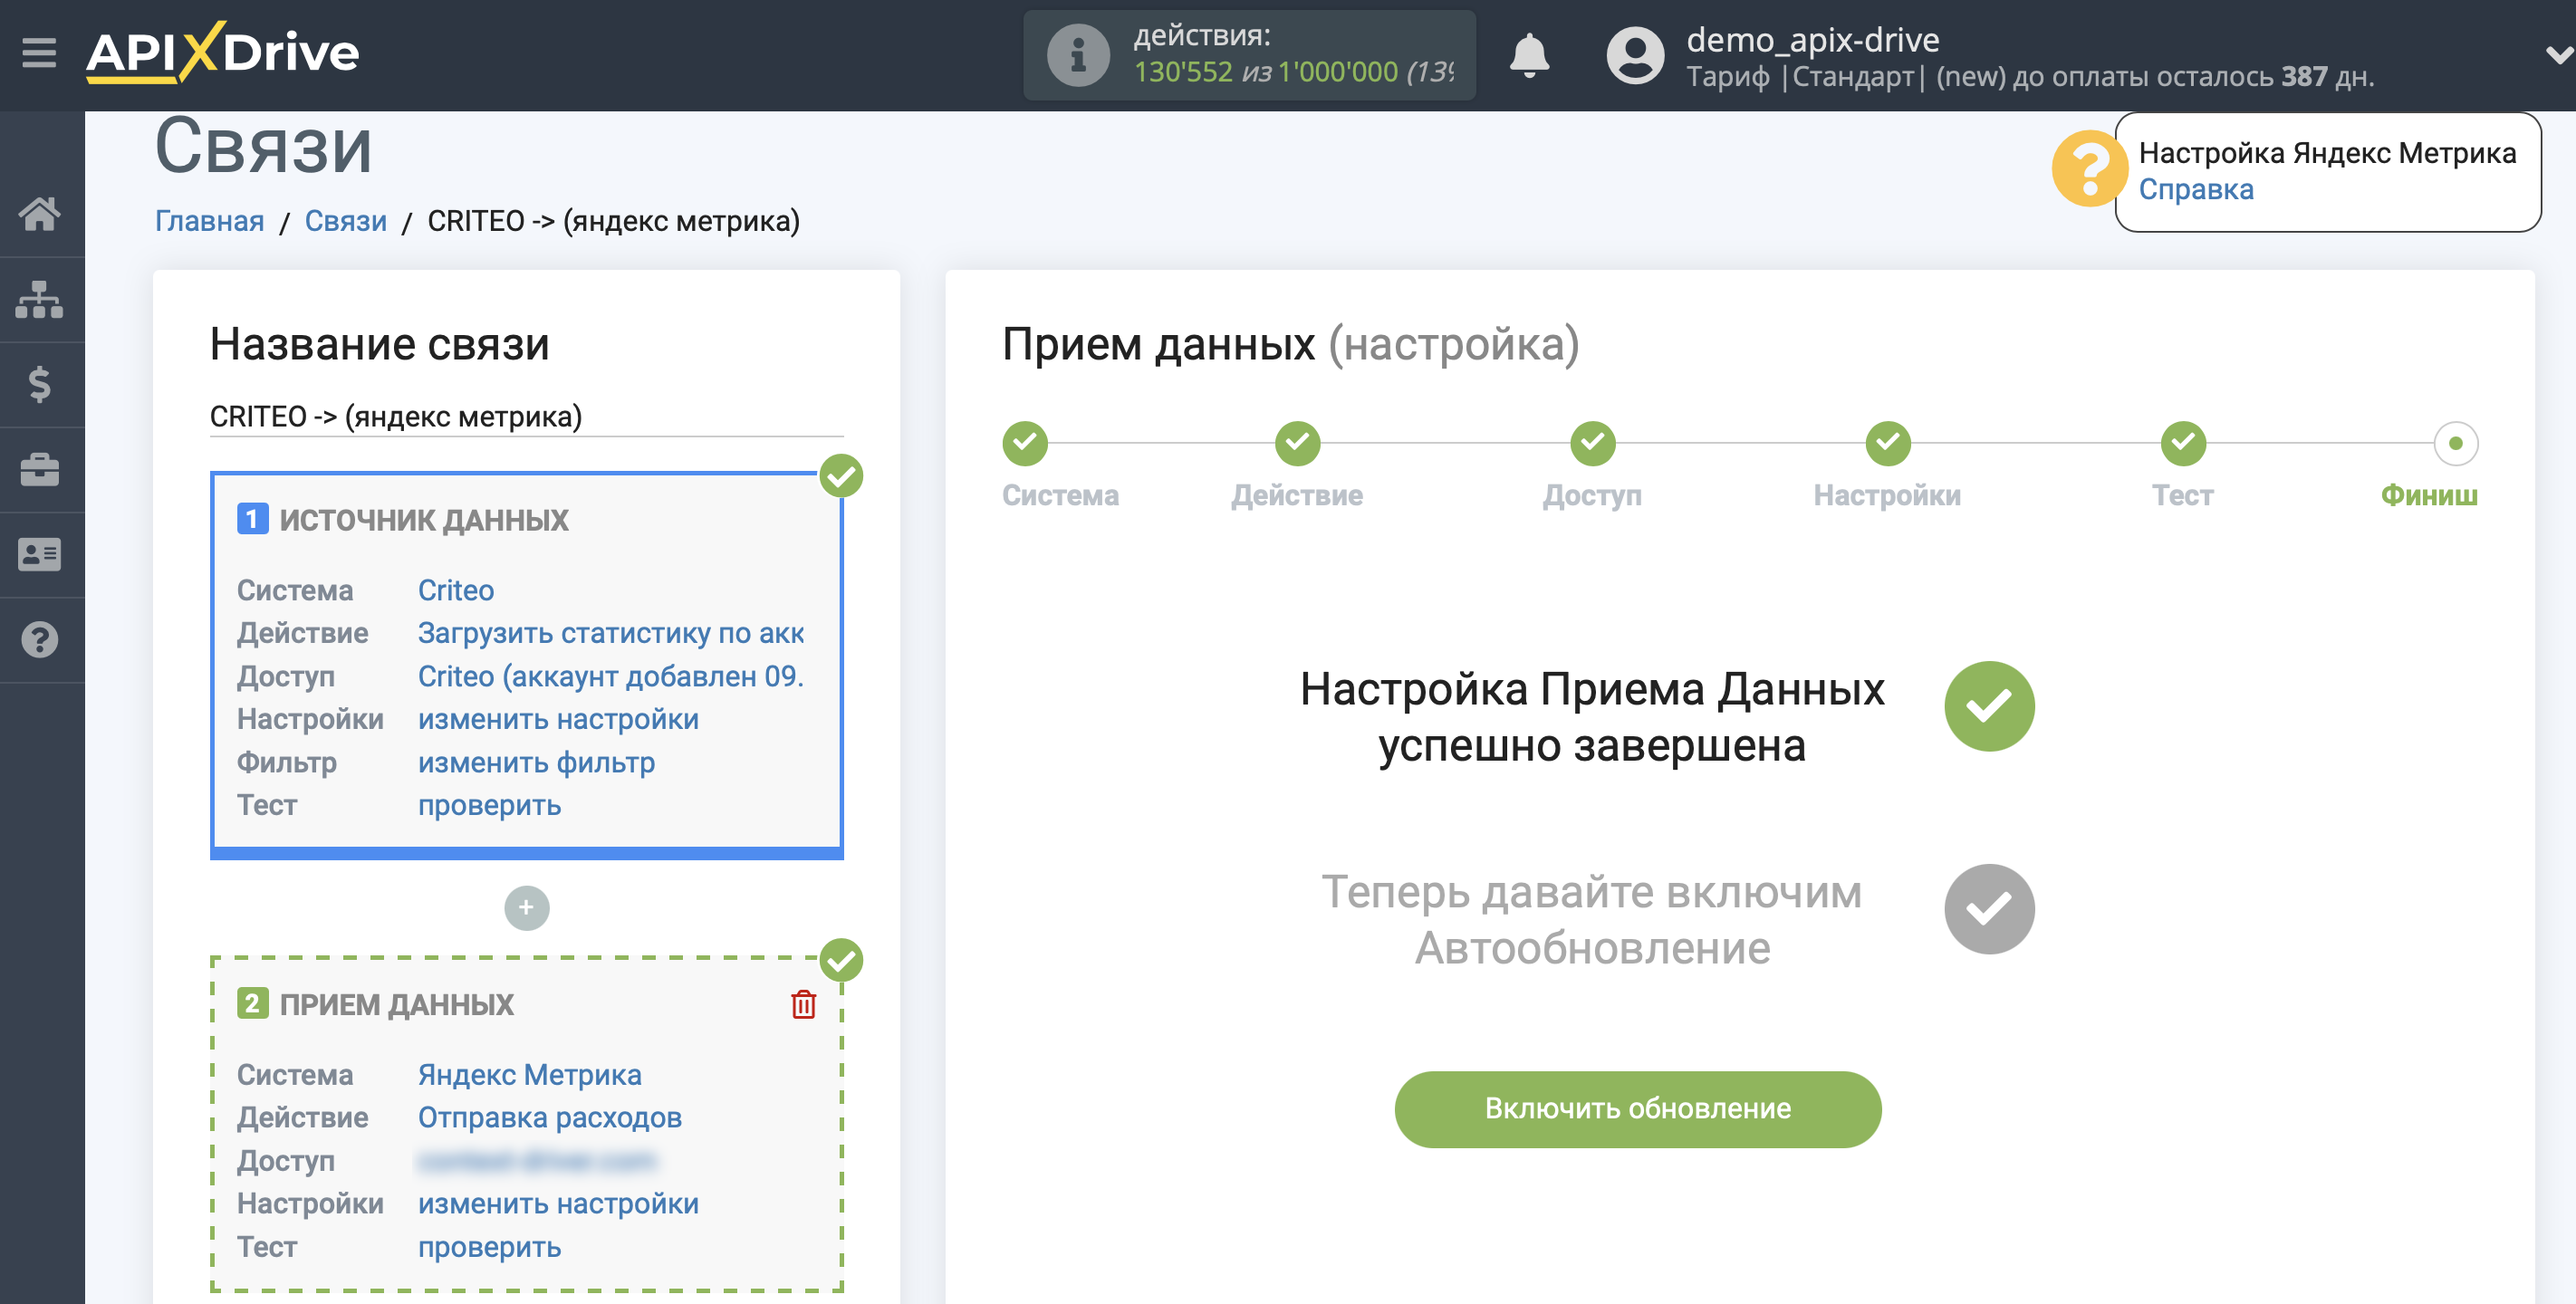Click the blurred access account link
2576x1304 pixels.
pos(537,1161)
